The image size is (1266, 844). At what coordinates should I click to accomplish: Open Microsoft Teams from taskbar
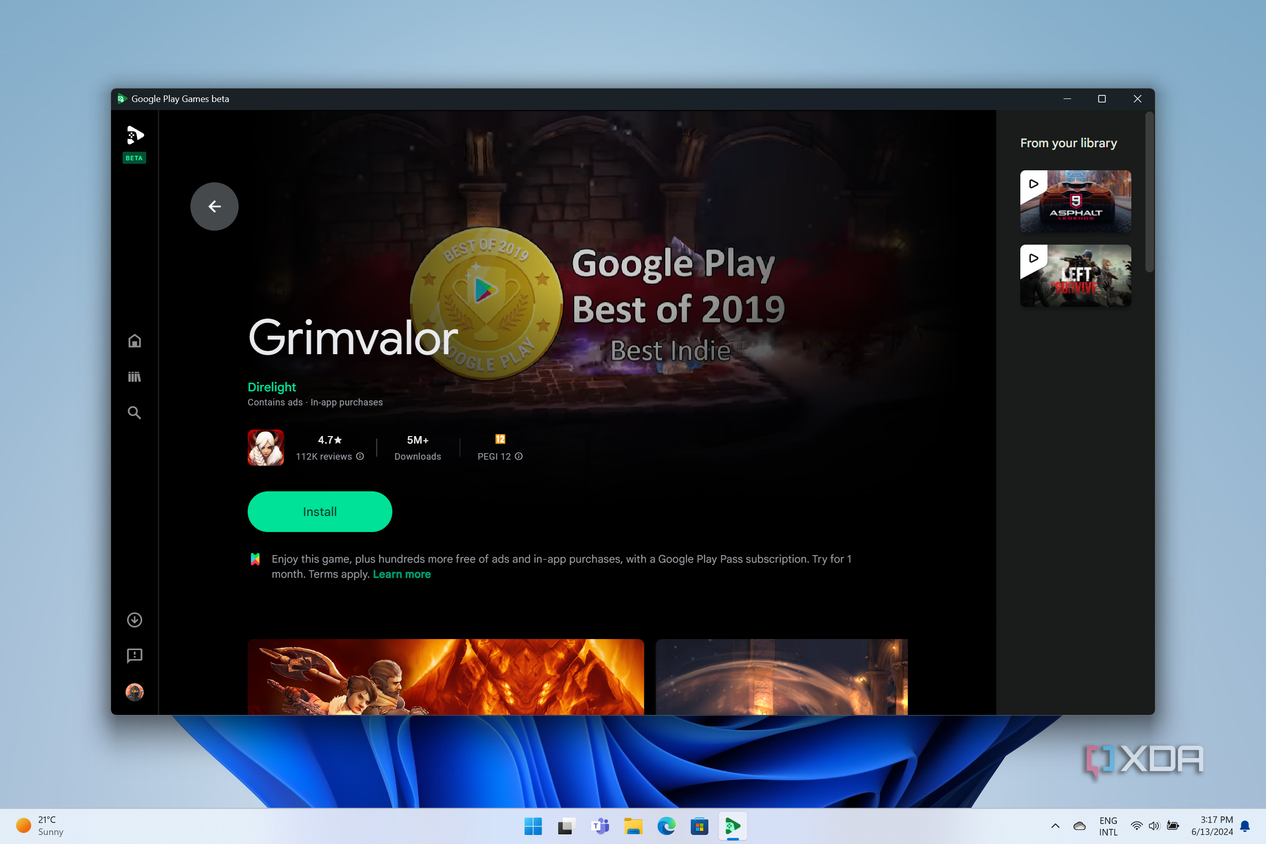(x=600, y=826)
